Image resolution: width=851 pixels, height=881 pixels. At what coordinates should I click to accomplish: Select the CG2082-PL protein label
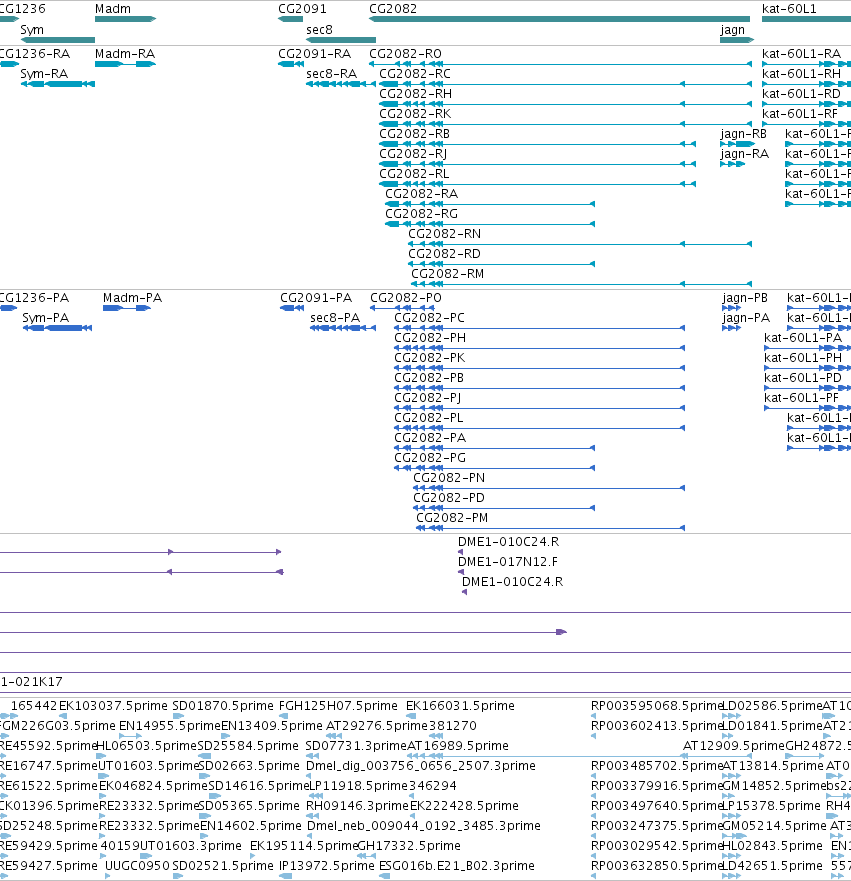coord(429,418)
